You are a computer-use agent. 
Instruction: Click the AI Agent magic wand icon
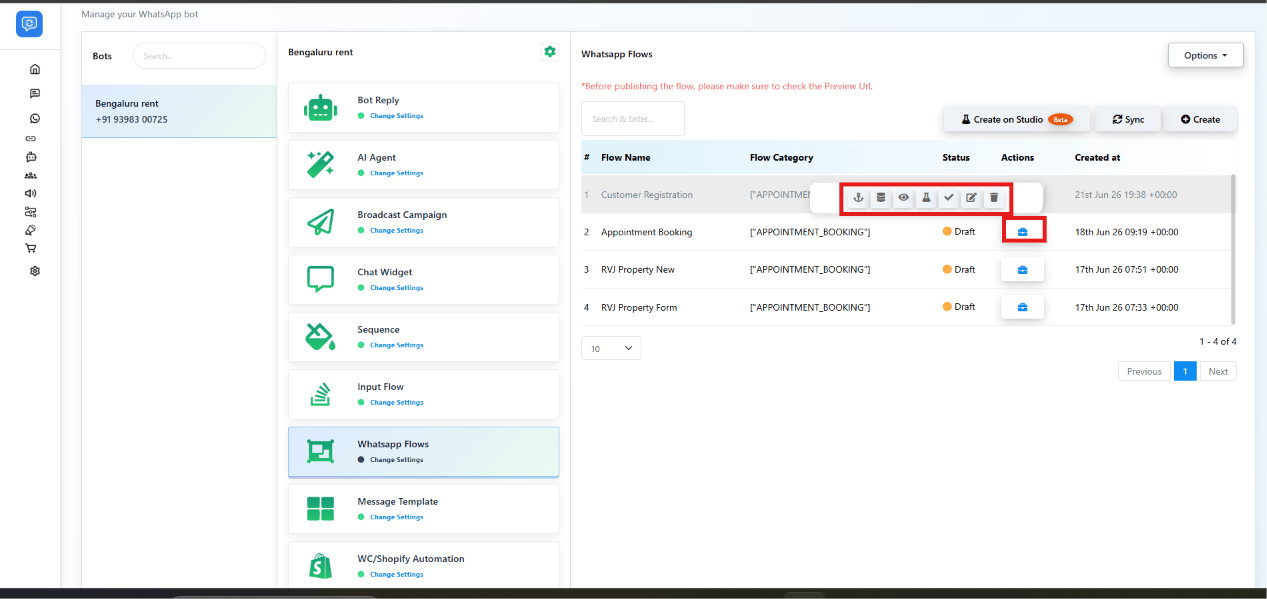click(320, 165)
